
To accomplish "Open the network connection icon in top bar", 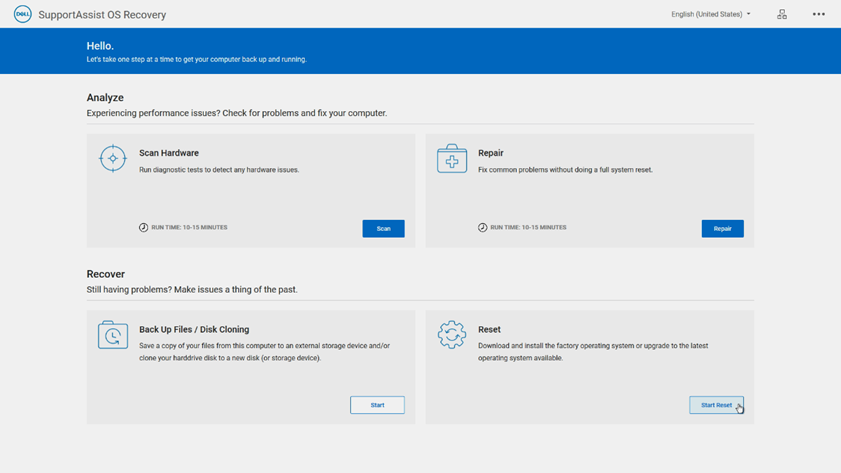I will pos(782,14).
